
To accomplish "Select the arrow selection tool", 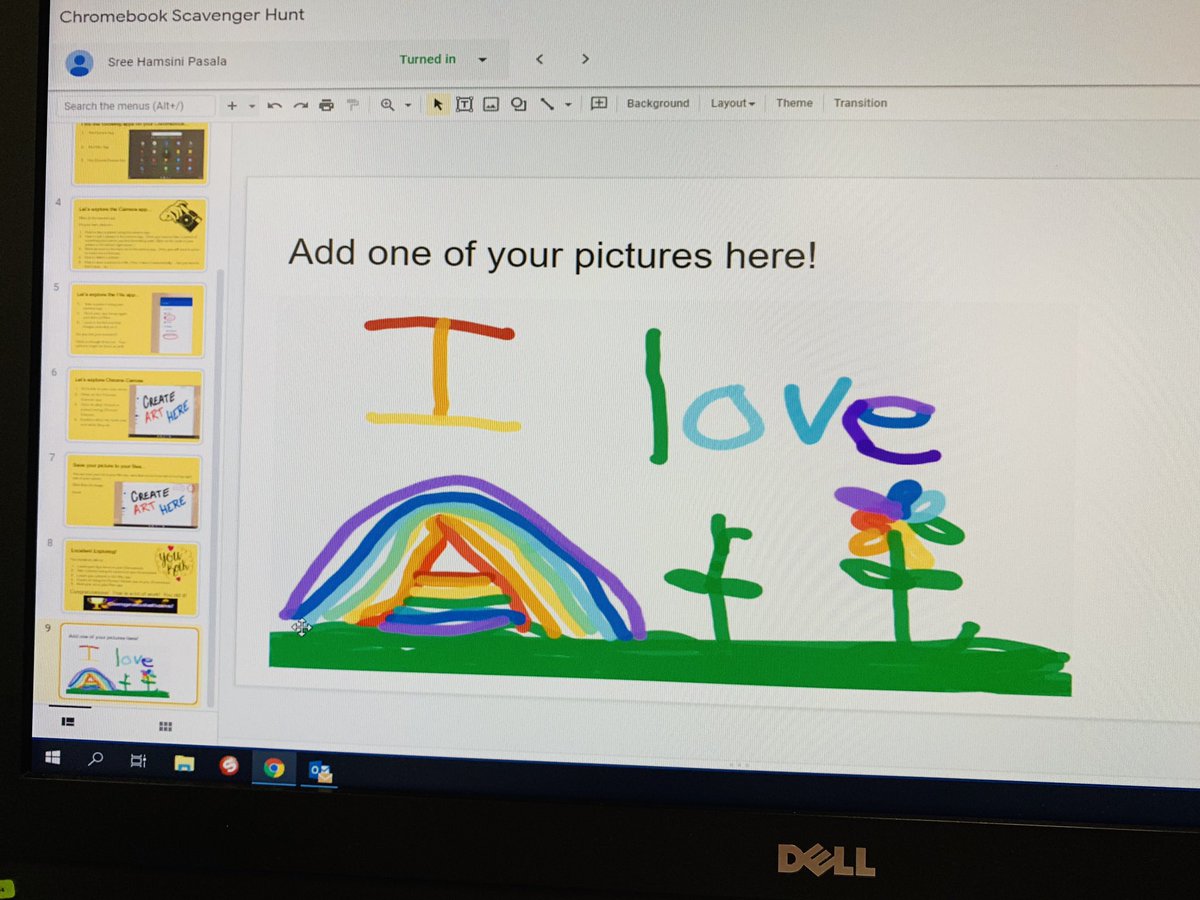I will click(x=438, y=103).
